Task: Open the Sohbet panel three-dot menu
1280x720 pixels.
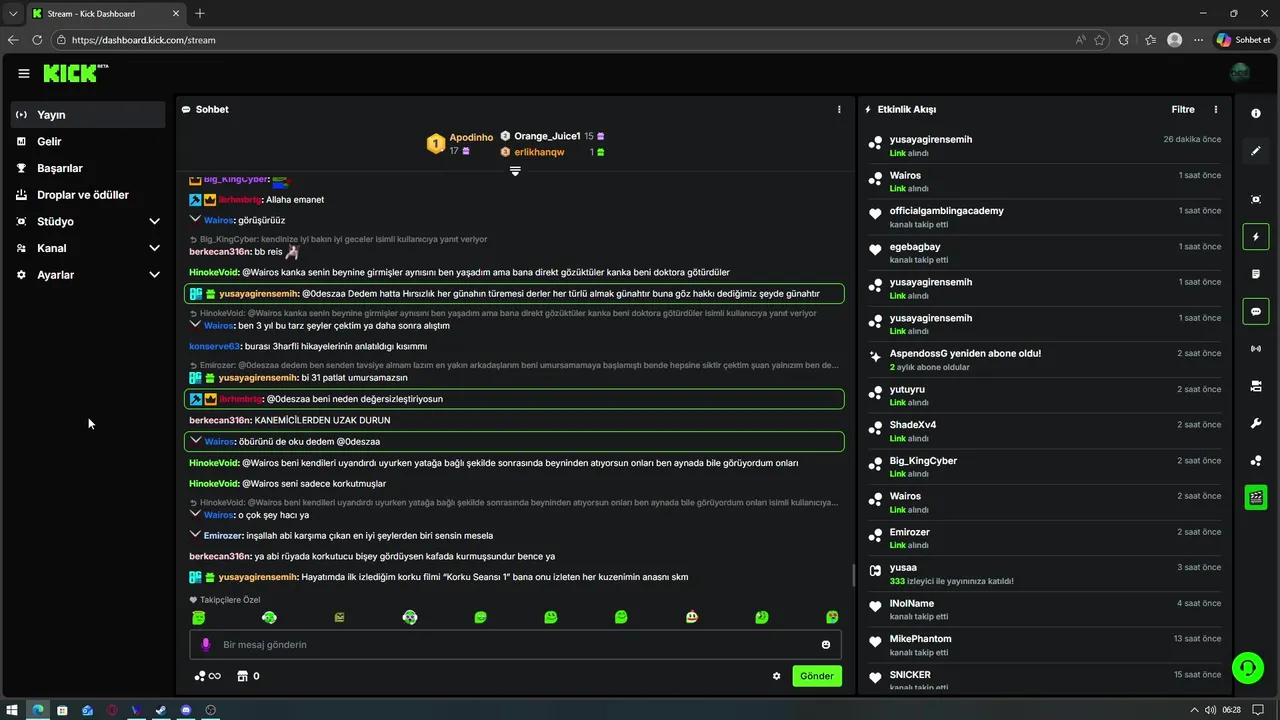Action: coord(839,109)
